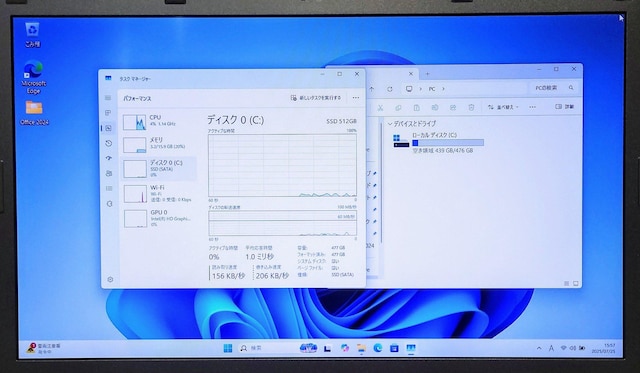
Task: Open Windows Start menu
Action: point(228,348)
